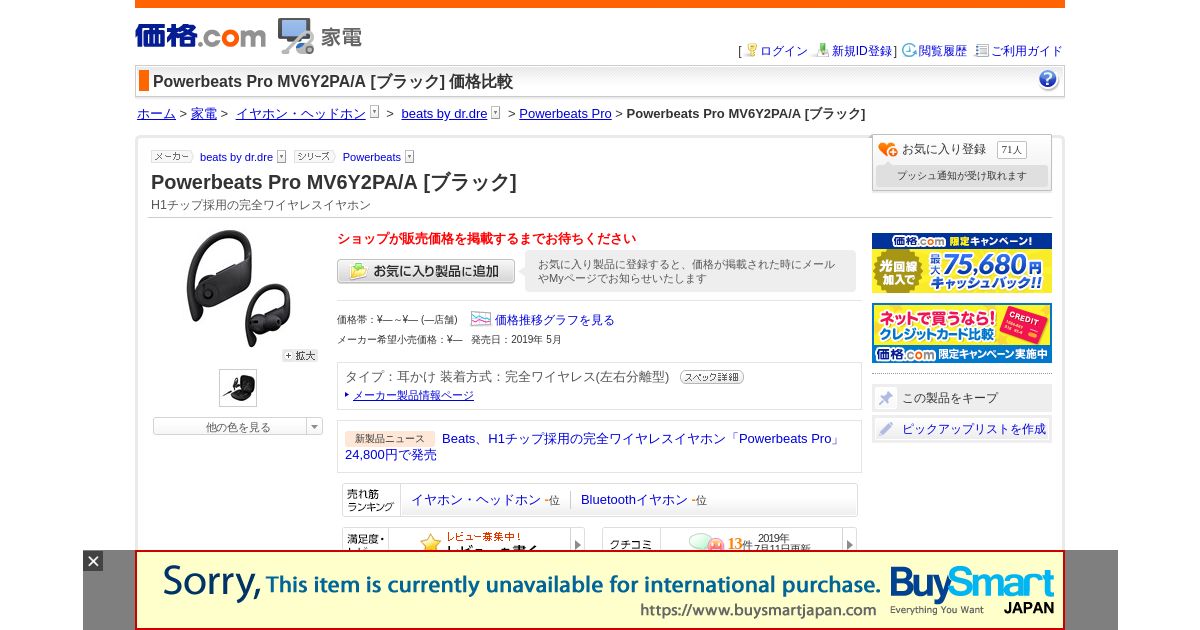This screenshot has width=1200, height=630.
Task: Open 新規ID登録 registration link
Action: (x=863, y=51)
